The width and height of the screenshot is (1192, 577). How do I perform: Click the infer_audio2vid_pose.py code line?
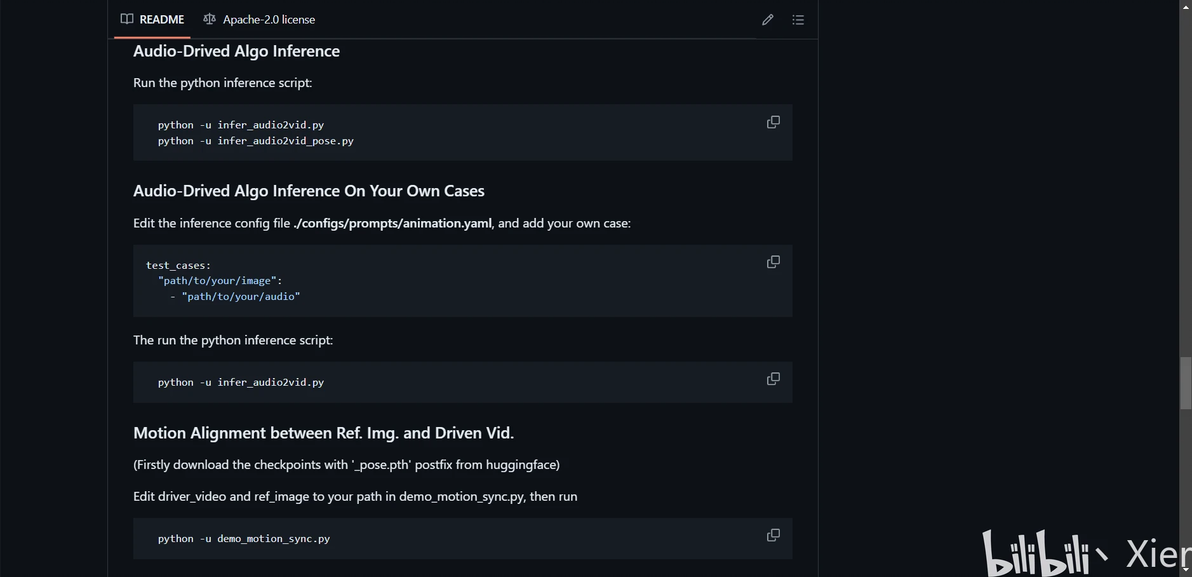[x=255, y=141]
